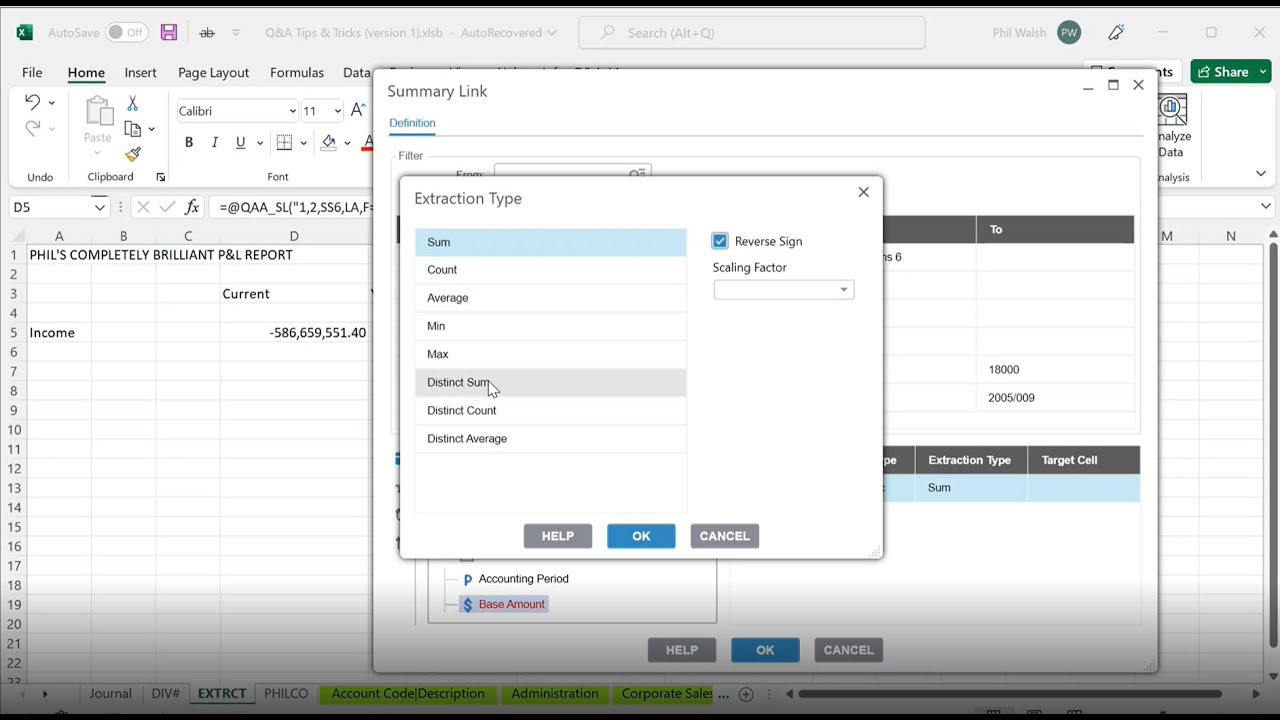Toggle AutoSave switch
This screenshot has height=720, width=1280.
click(x=127, y=32)
